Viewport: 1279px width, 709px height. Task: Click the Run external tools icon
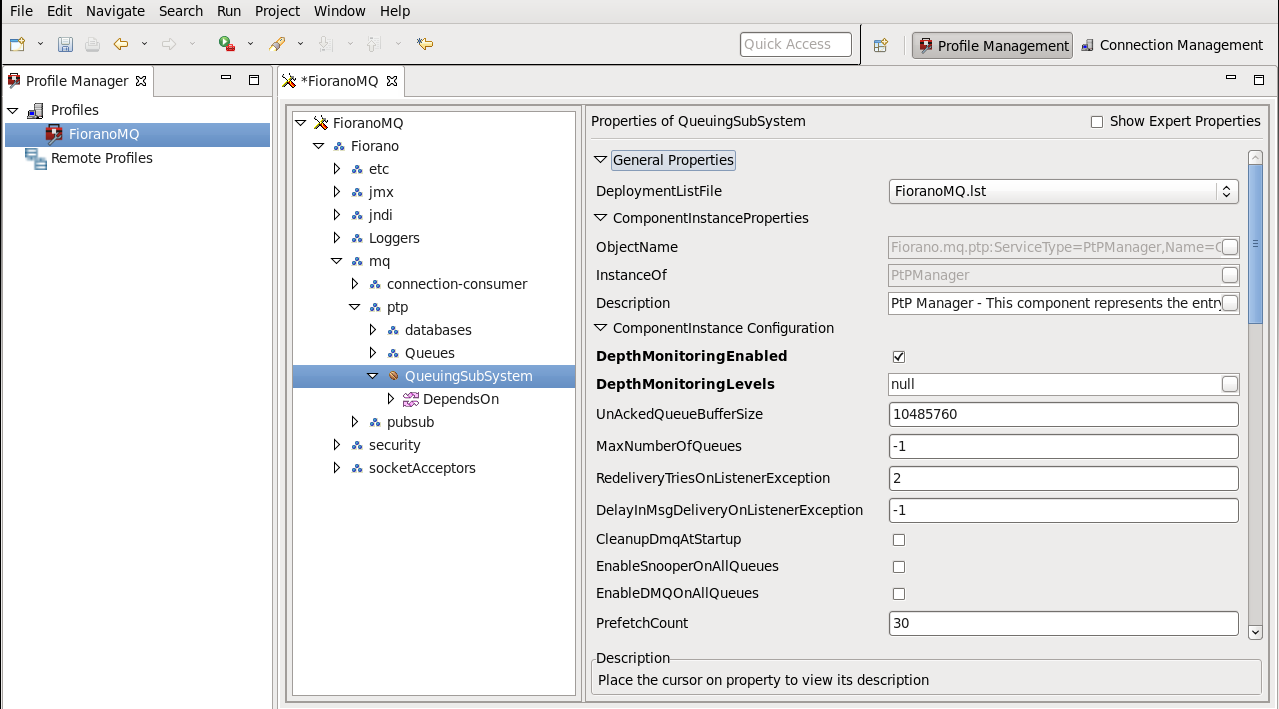(227, 44)
